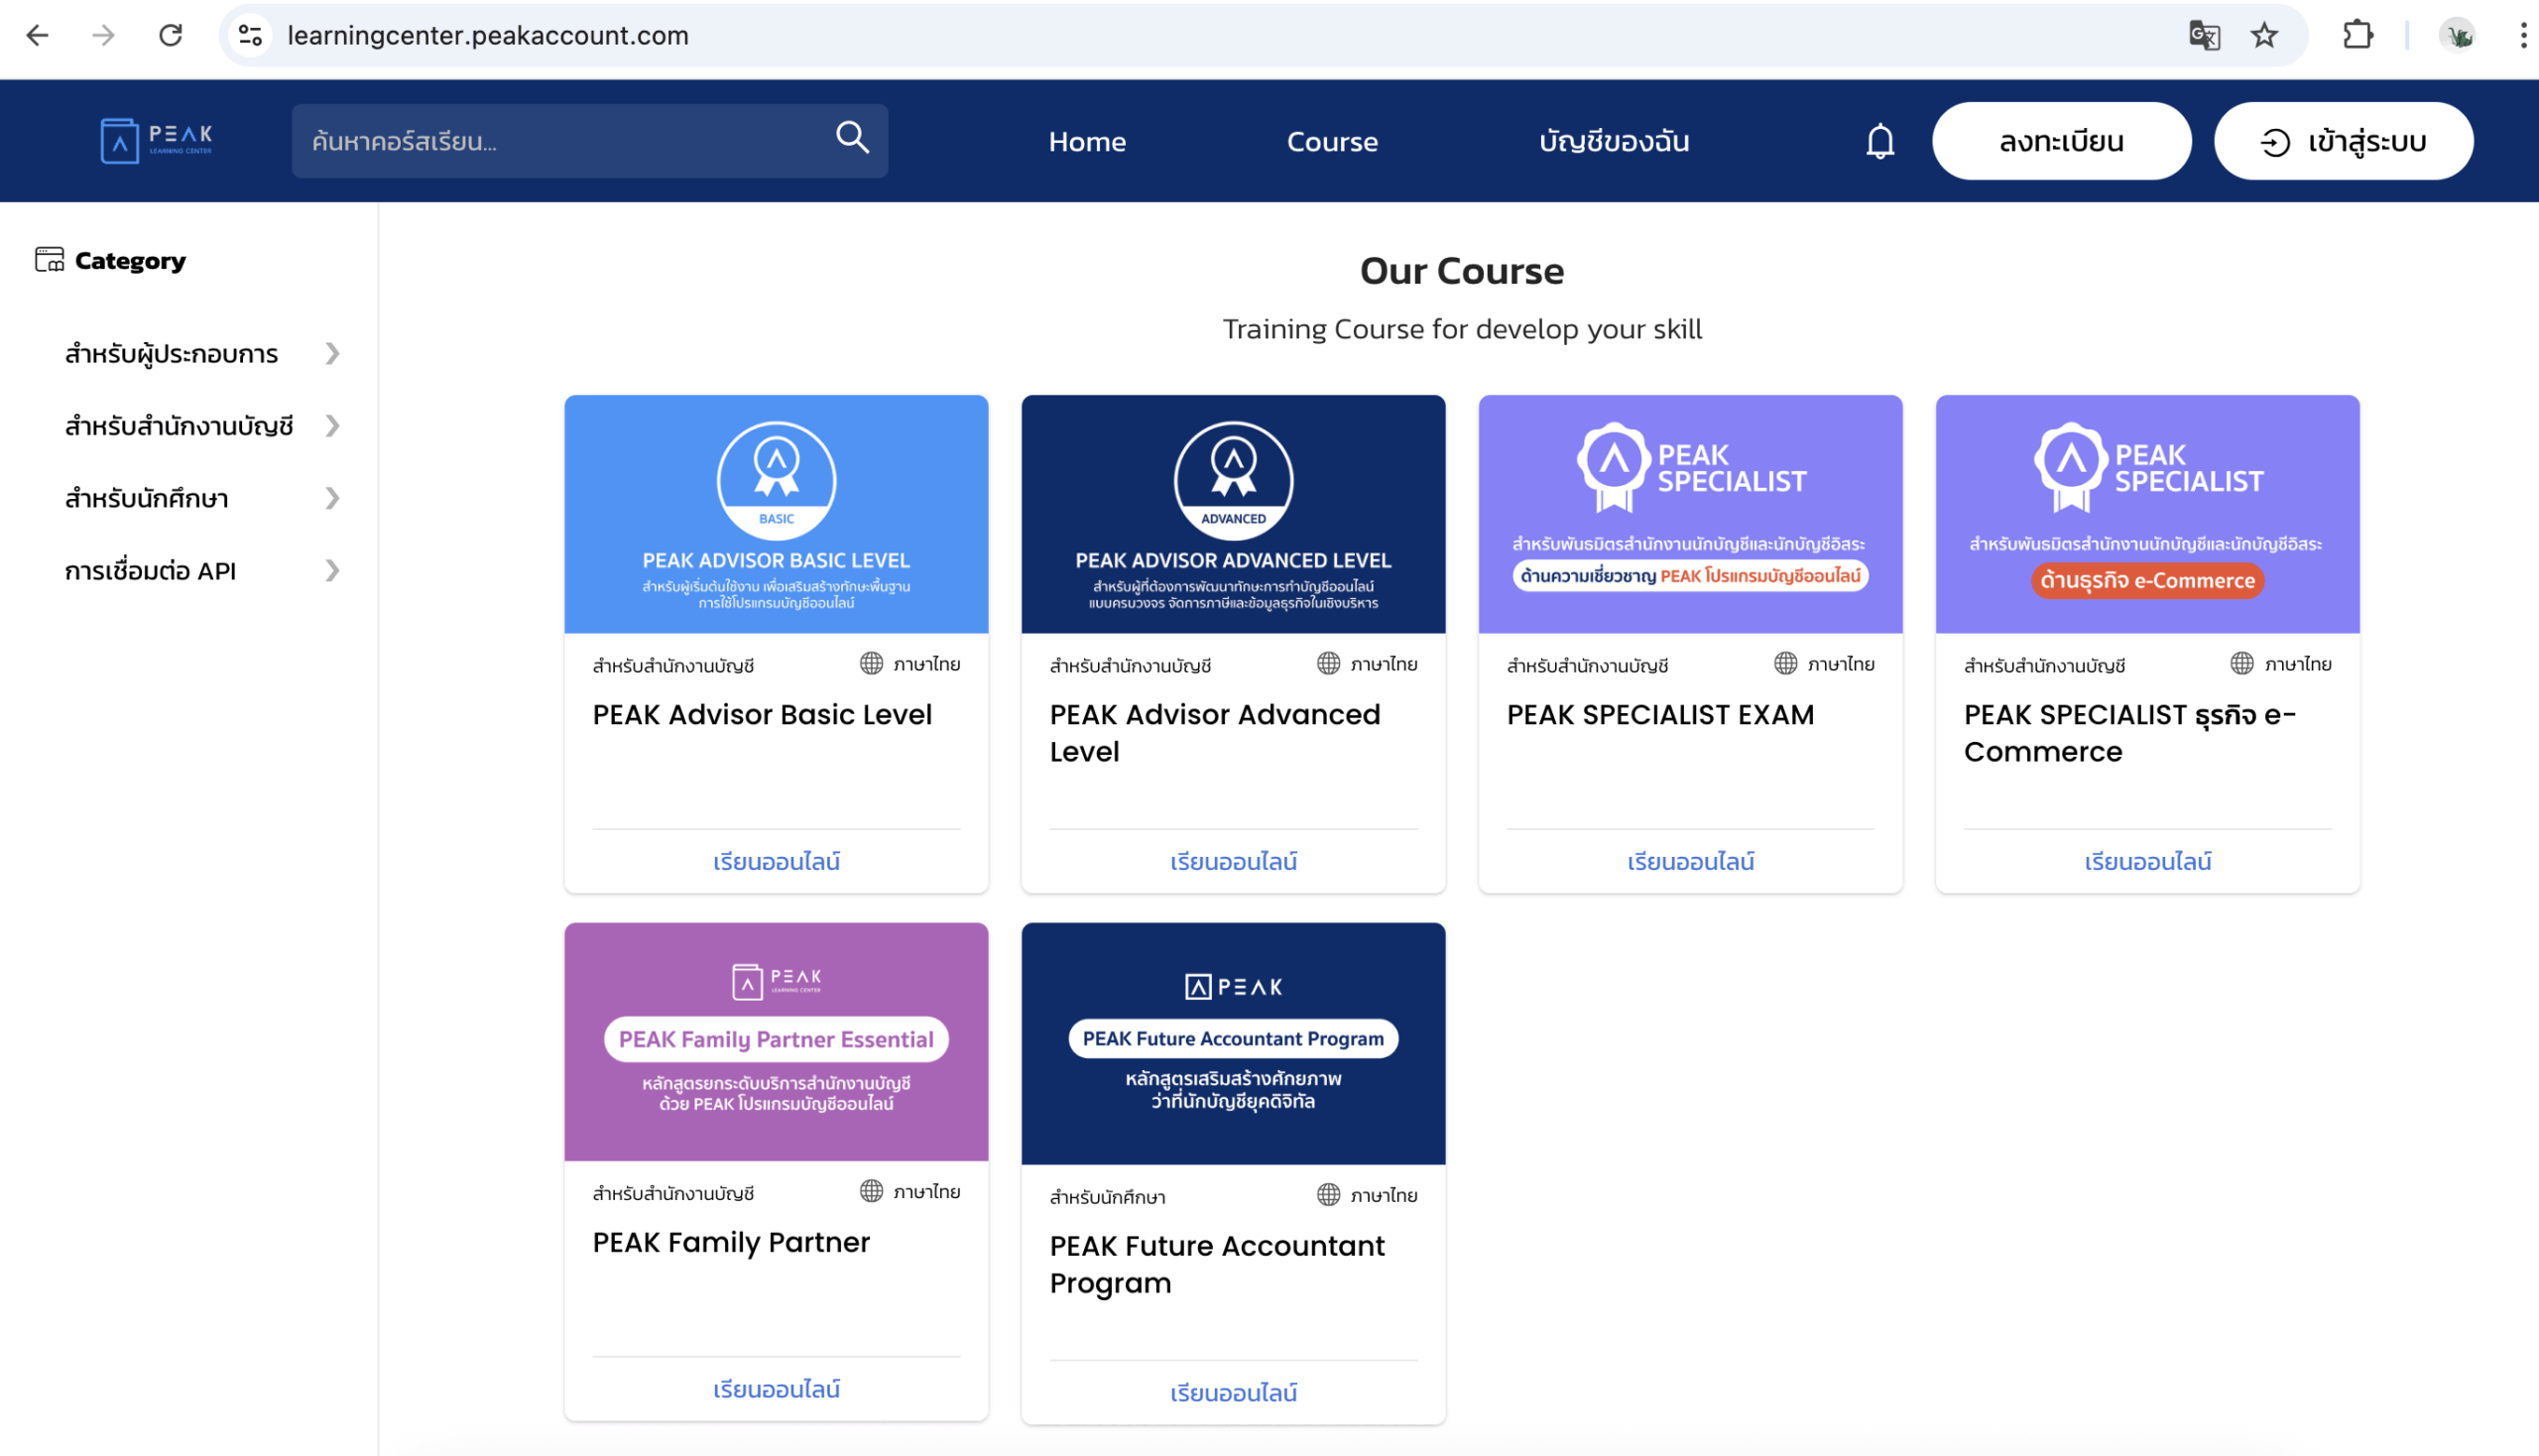Click เรียนออนไลน์ under PEAK SPECIALIST EXAM
The height and width of the screenshot is (1456, 2539).
click(x=1690, y=861)
